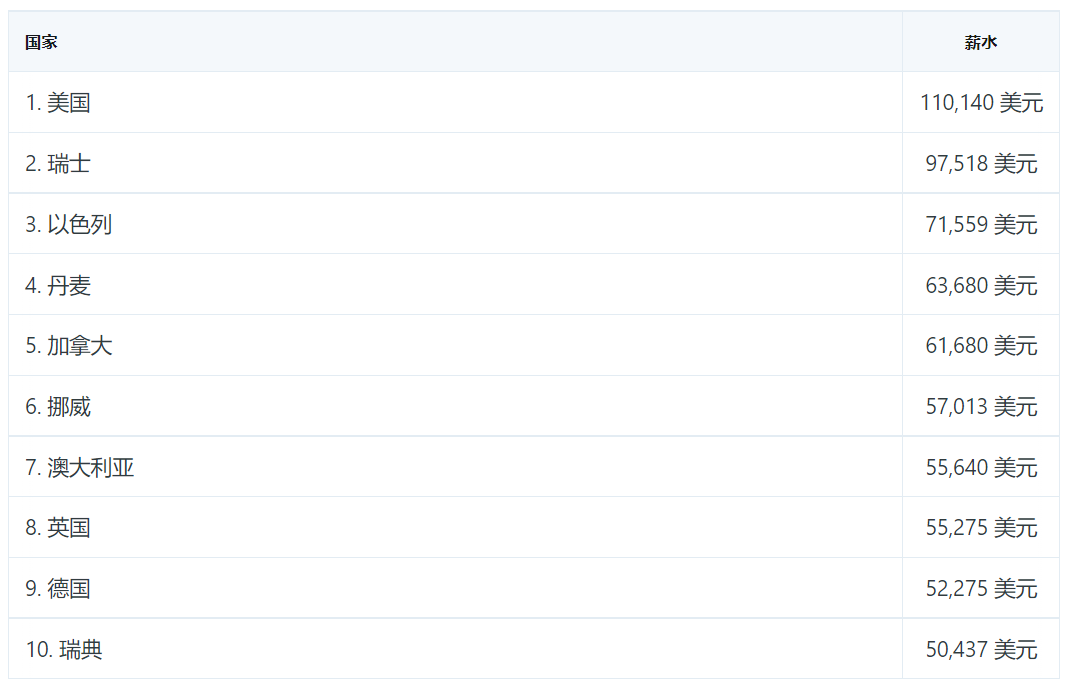
Task: Select the 2. 瑞士 country cell
Action: [x=58, y=163]
